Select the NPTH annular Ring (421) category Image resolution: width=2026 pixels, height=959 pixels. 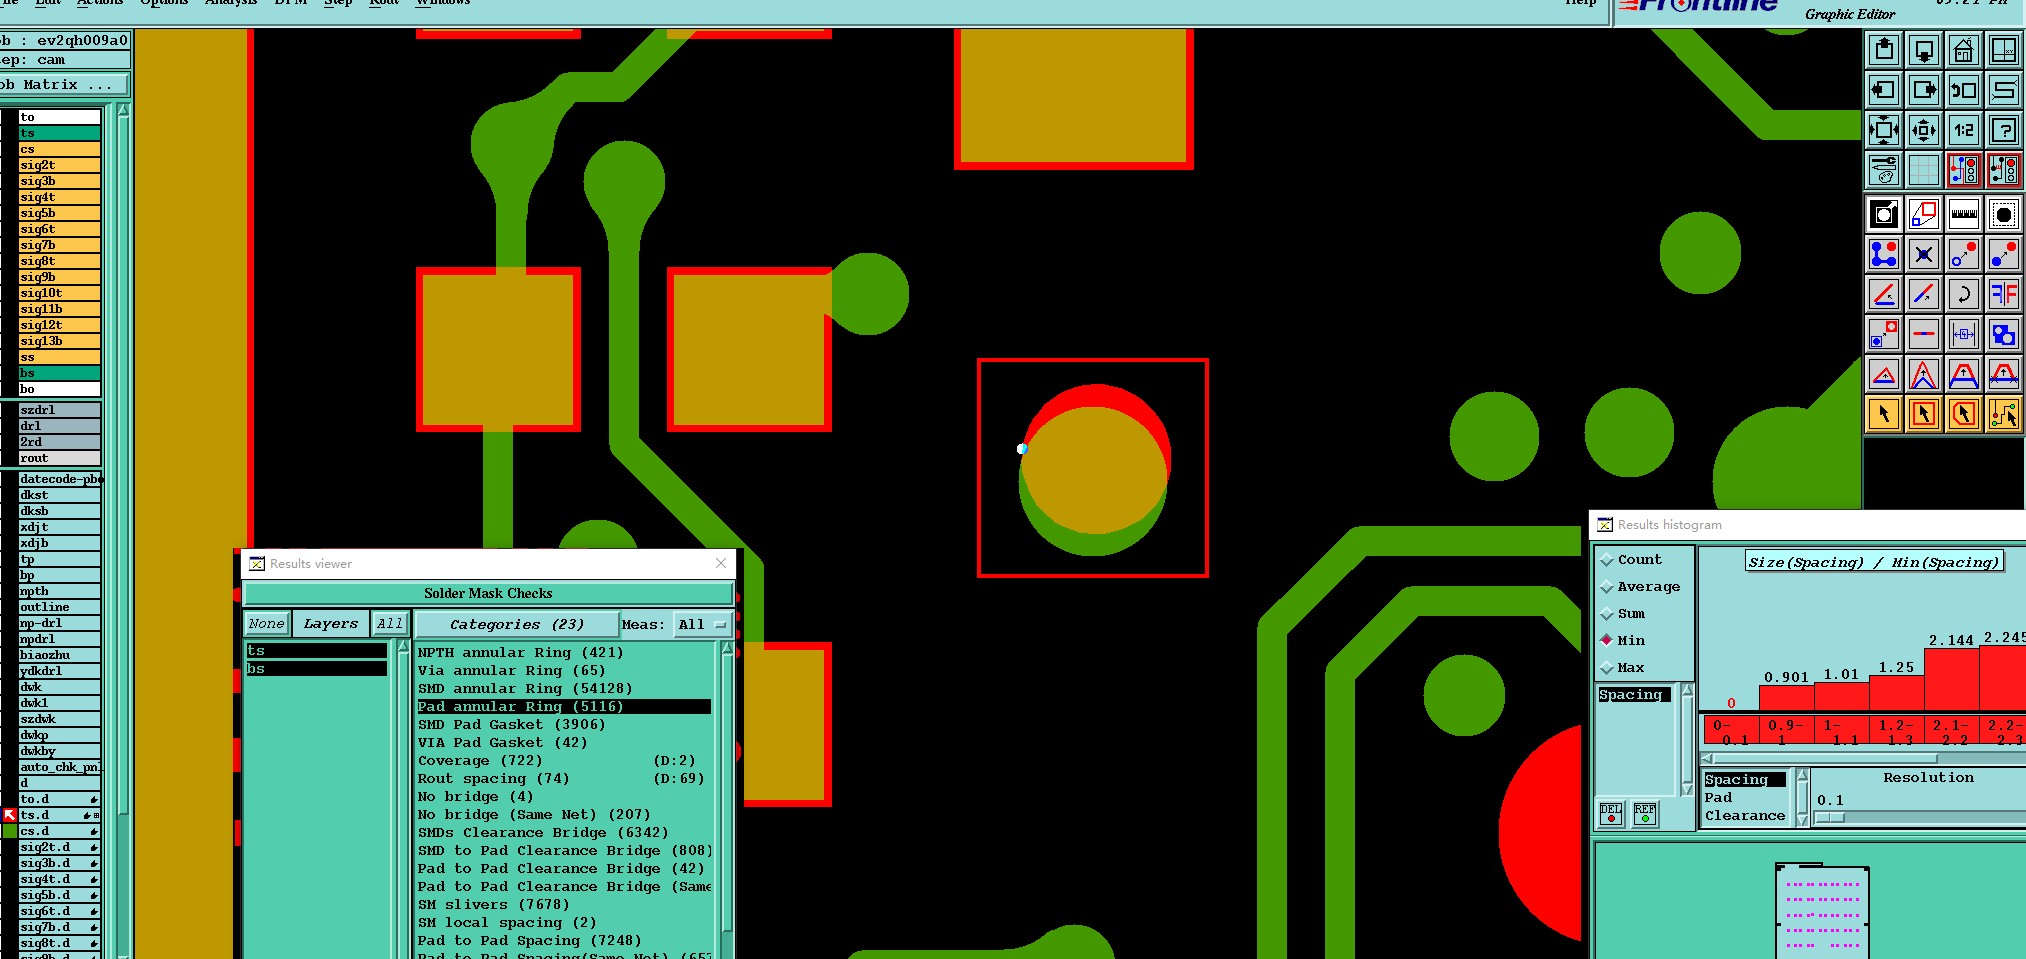(564, 653)
